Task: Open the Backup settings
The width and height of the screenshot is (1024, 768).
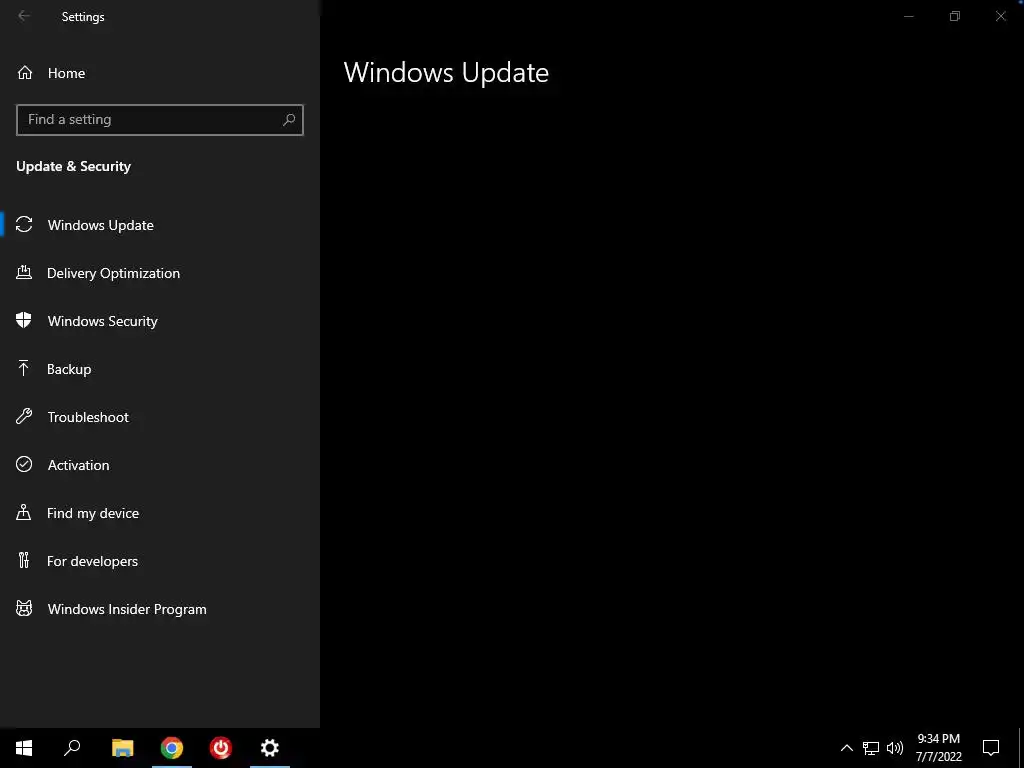Action: pyautogui.click(x=160, y=369)
